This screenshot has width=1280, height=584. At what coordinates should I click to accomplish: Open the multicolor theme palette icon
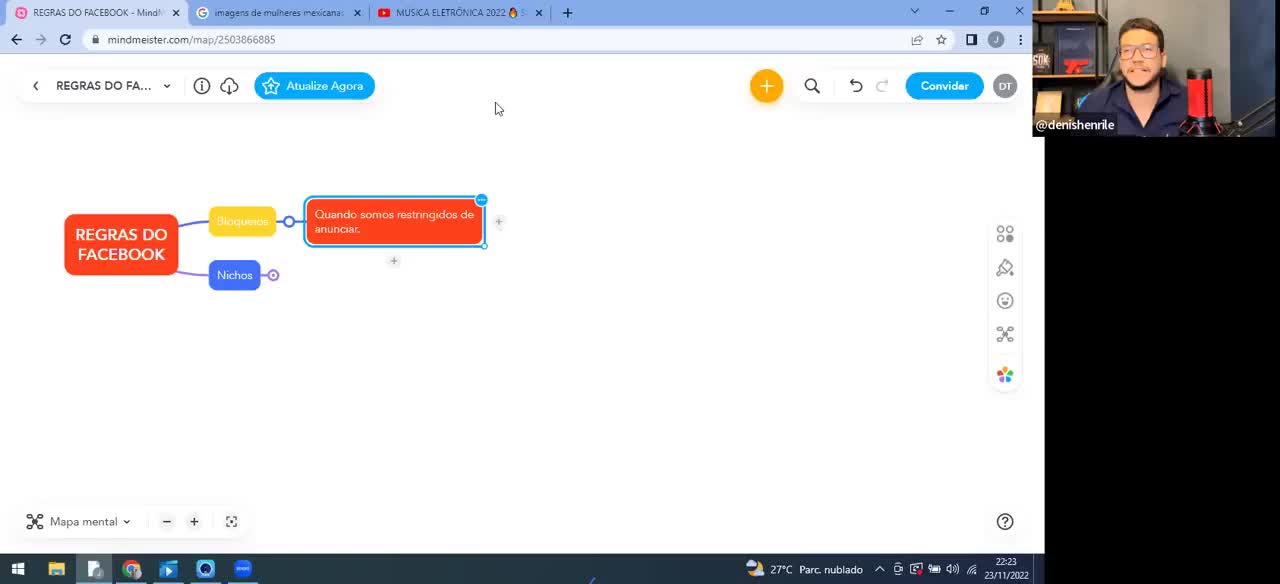(1005, 375)
